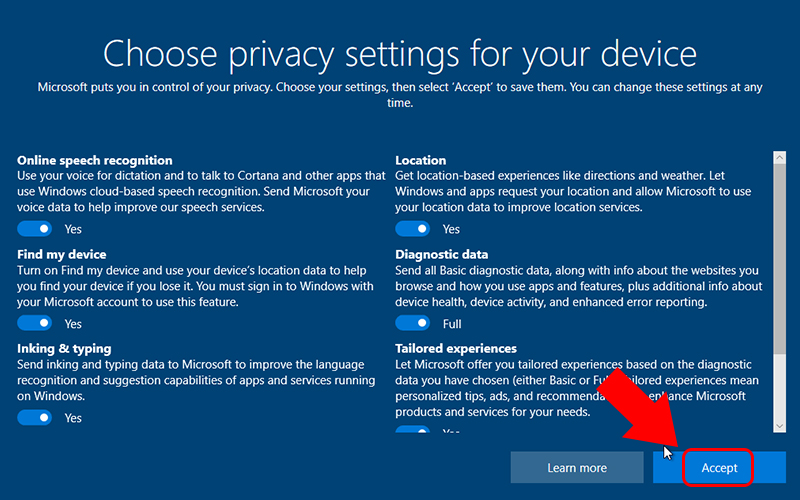Click the 'Find my device' heading
The height and width of the screenshot is (500, 800).
pyautogui.click(x=62, y=254)
